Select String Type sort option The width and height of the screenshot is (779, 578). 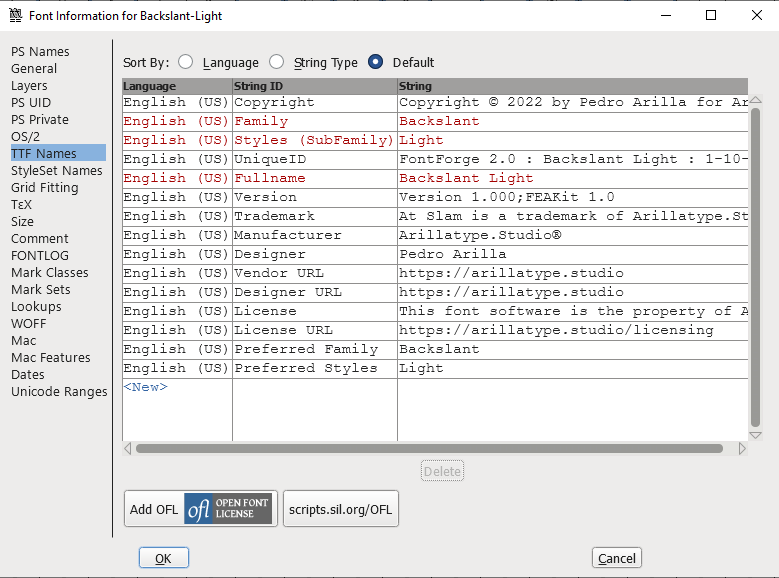pyautogui.click(x=277, y=62)
